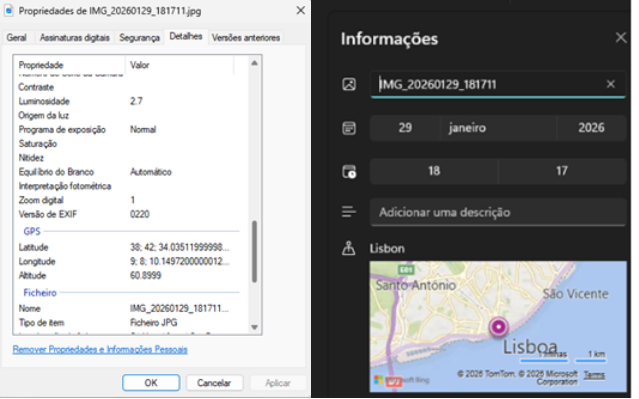Click the location pin icon beside Lisbon
639x399 pixels.
[x=348, y=248]
